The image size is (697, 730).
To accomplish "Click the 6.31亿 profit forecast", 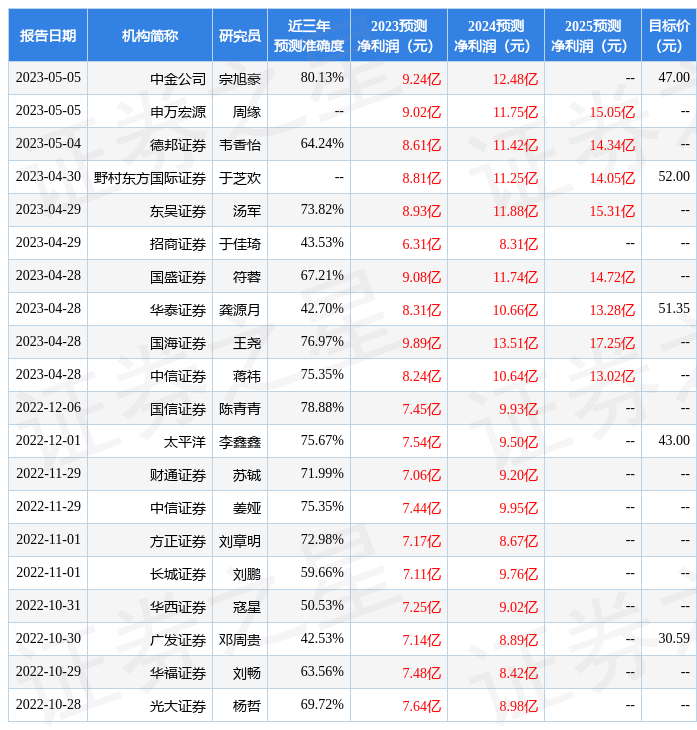I will click(421, 244).
